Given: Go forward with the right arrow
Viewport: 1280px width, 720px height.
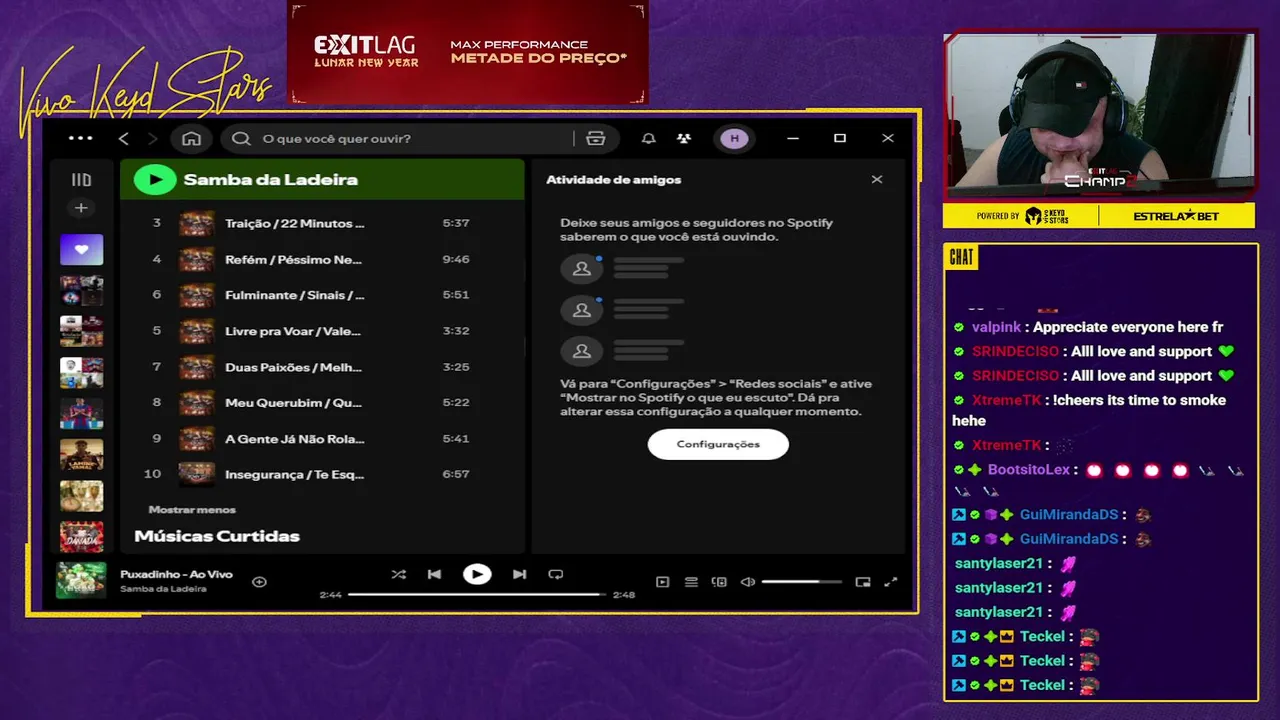Looking at the screenshot, I should (152, 138).
